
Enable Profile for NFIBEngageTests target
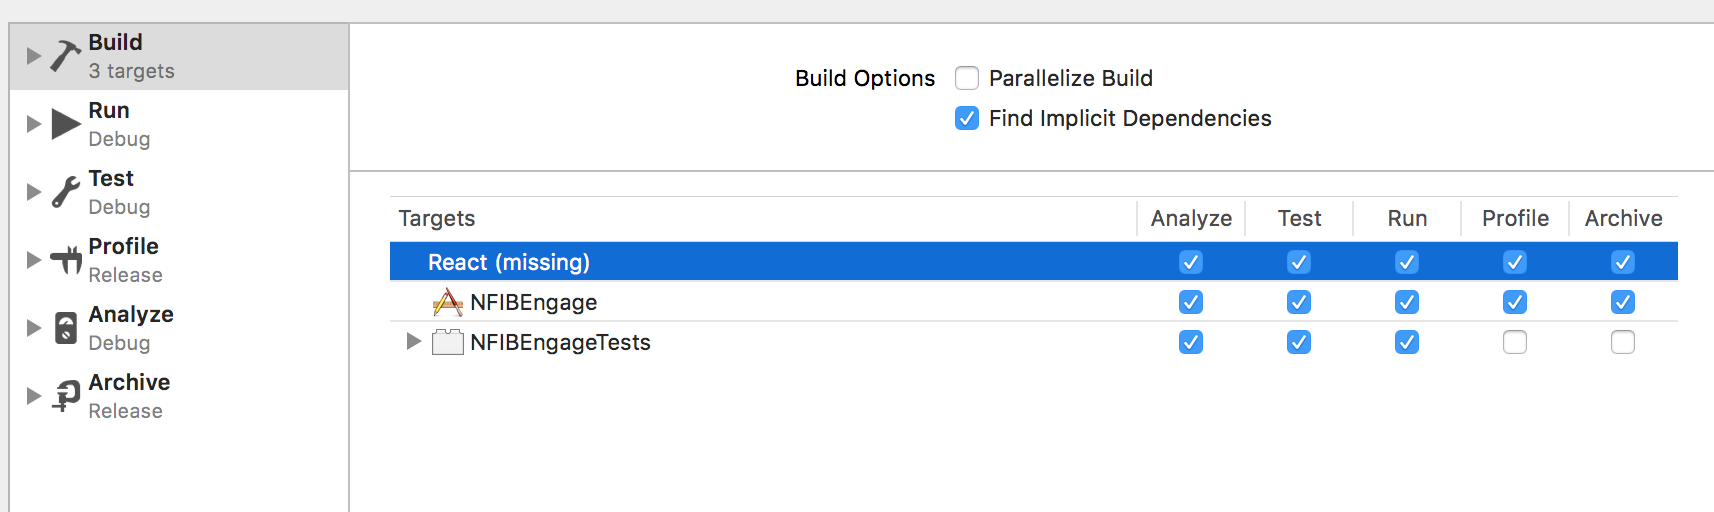click(1515, 342)
